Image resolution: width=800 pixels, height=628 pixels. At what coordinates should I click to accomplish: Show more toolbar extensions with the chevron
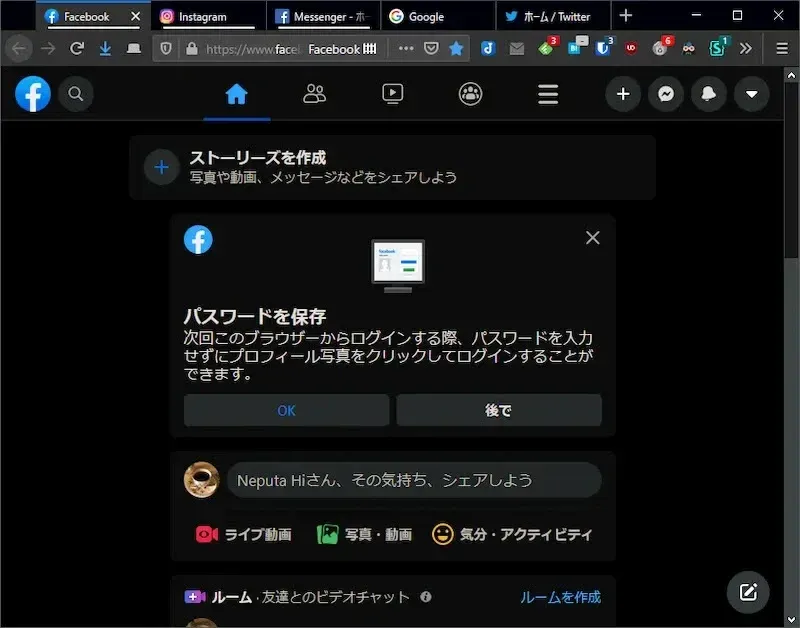click(x=746, y=47)
